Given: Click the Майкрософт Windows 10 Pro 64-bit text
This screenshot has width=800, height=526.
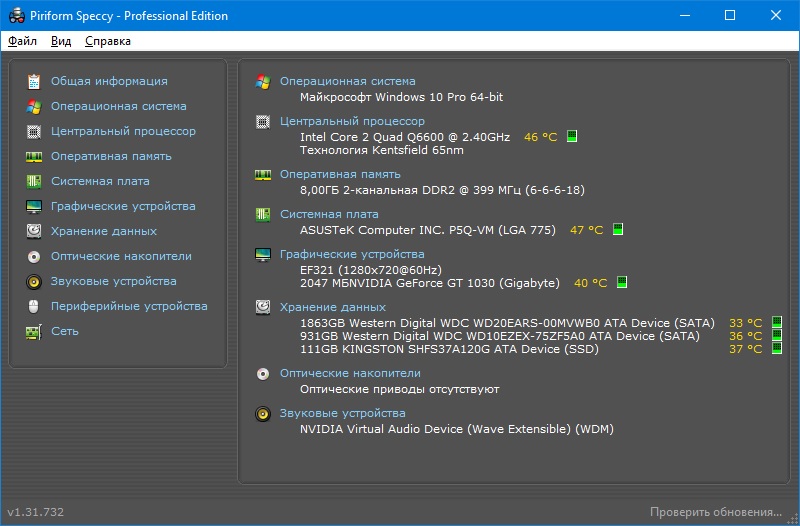Looking at the screenshot, I should pos(402,97).
